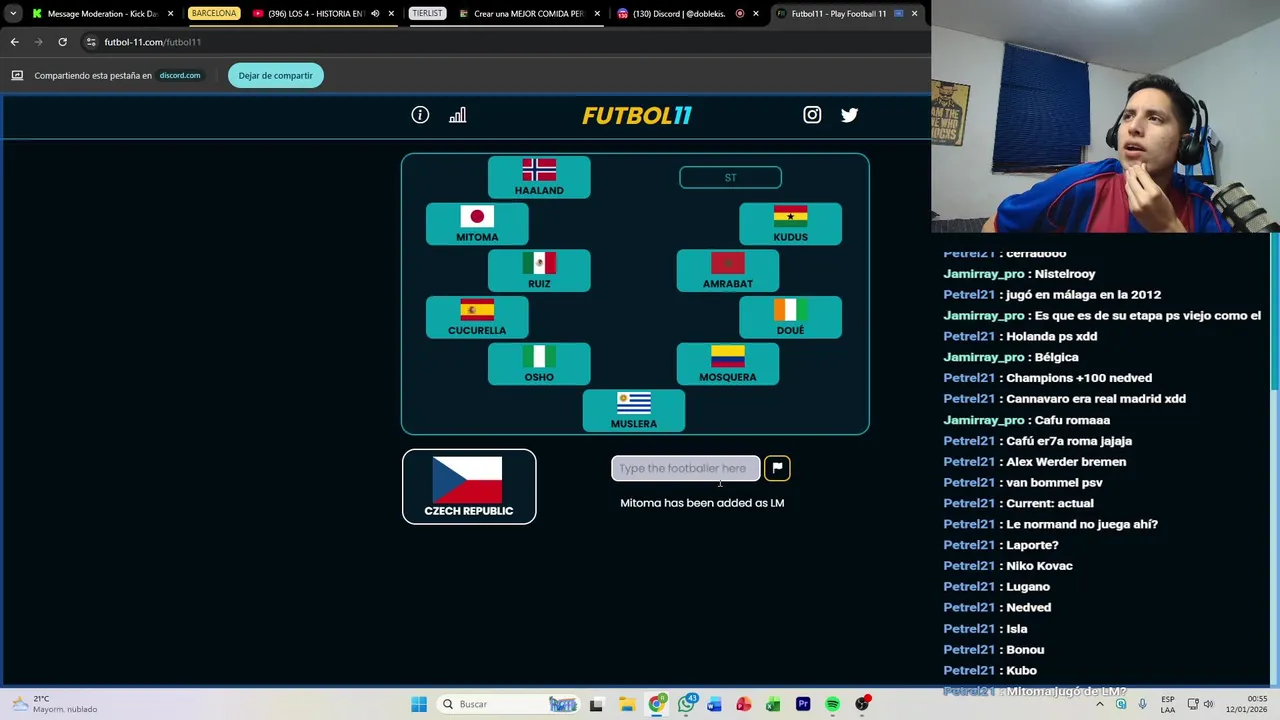
Task: Click the browser forward arrow
Action: [38, 42]
